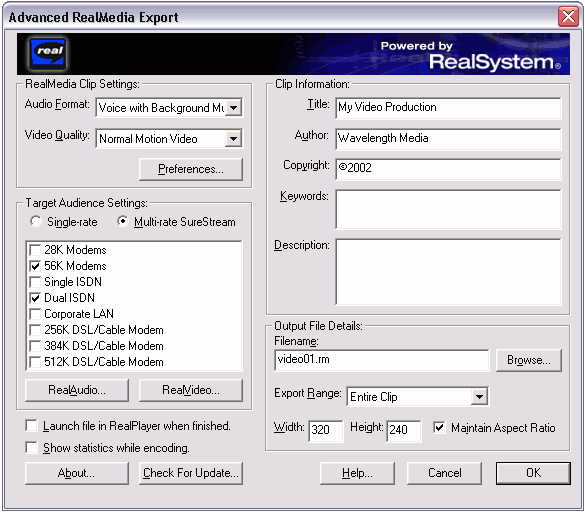
Task: Confirm export with OK button
Action: pyautogui.click(x=533, y=473)
